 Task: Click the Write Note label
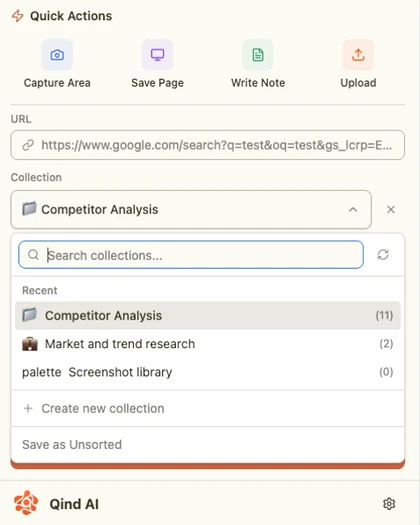[x=258, y=83]
